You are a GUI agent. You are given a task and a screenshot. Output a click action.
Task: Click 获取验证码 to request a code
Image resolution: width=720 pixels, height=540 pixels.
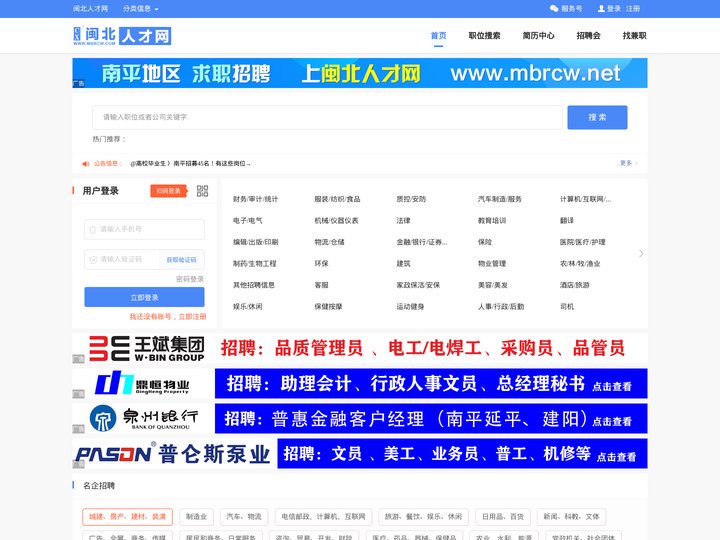coord(181,259)
